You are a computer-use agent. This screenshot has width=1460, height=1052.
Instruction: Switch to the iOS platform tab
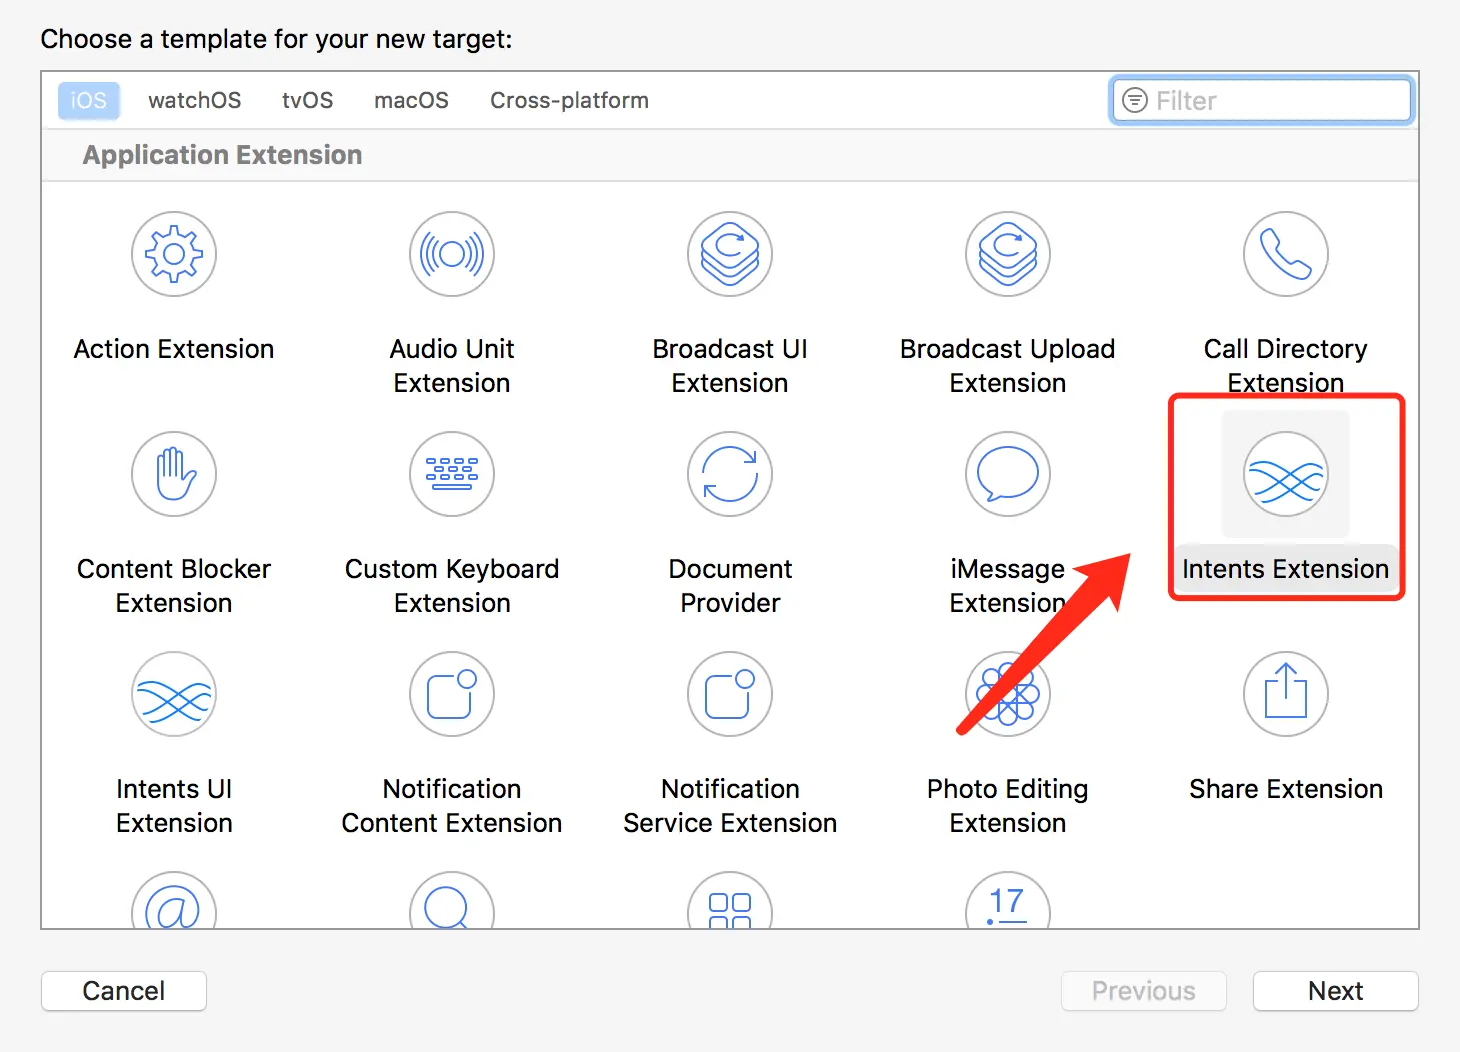(88, 100)
